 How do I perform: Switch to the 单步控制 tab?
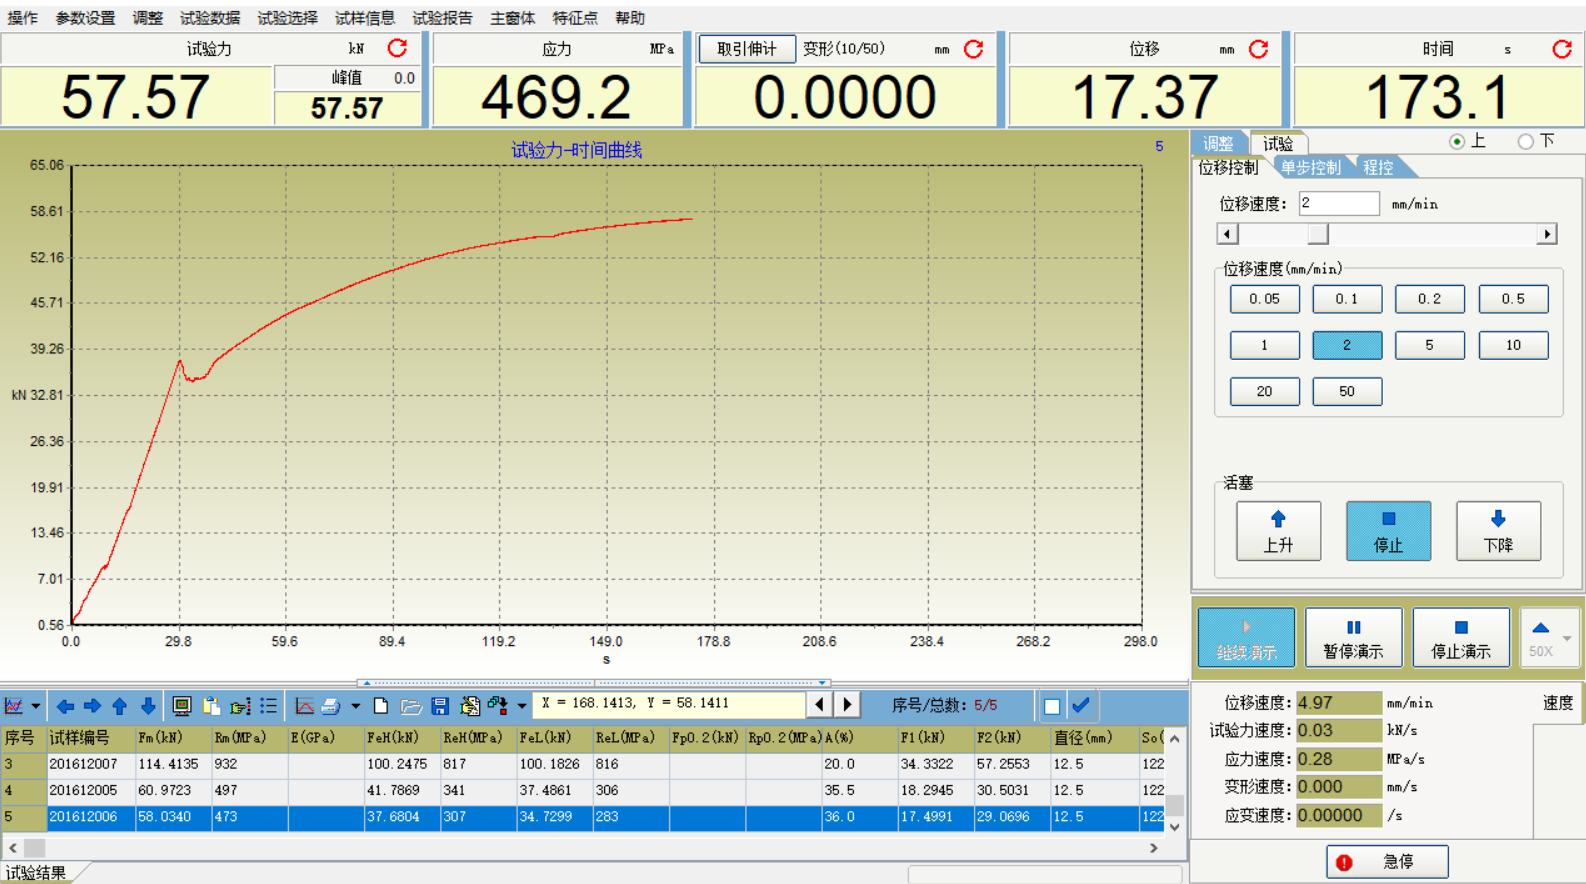click(x=1310, y=167)
